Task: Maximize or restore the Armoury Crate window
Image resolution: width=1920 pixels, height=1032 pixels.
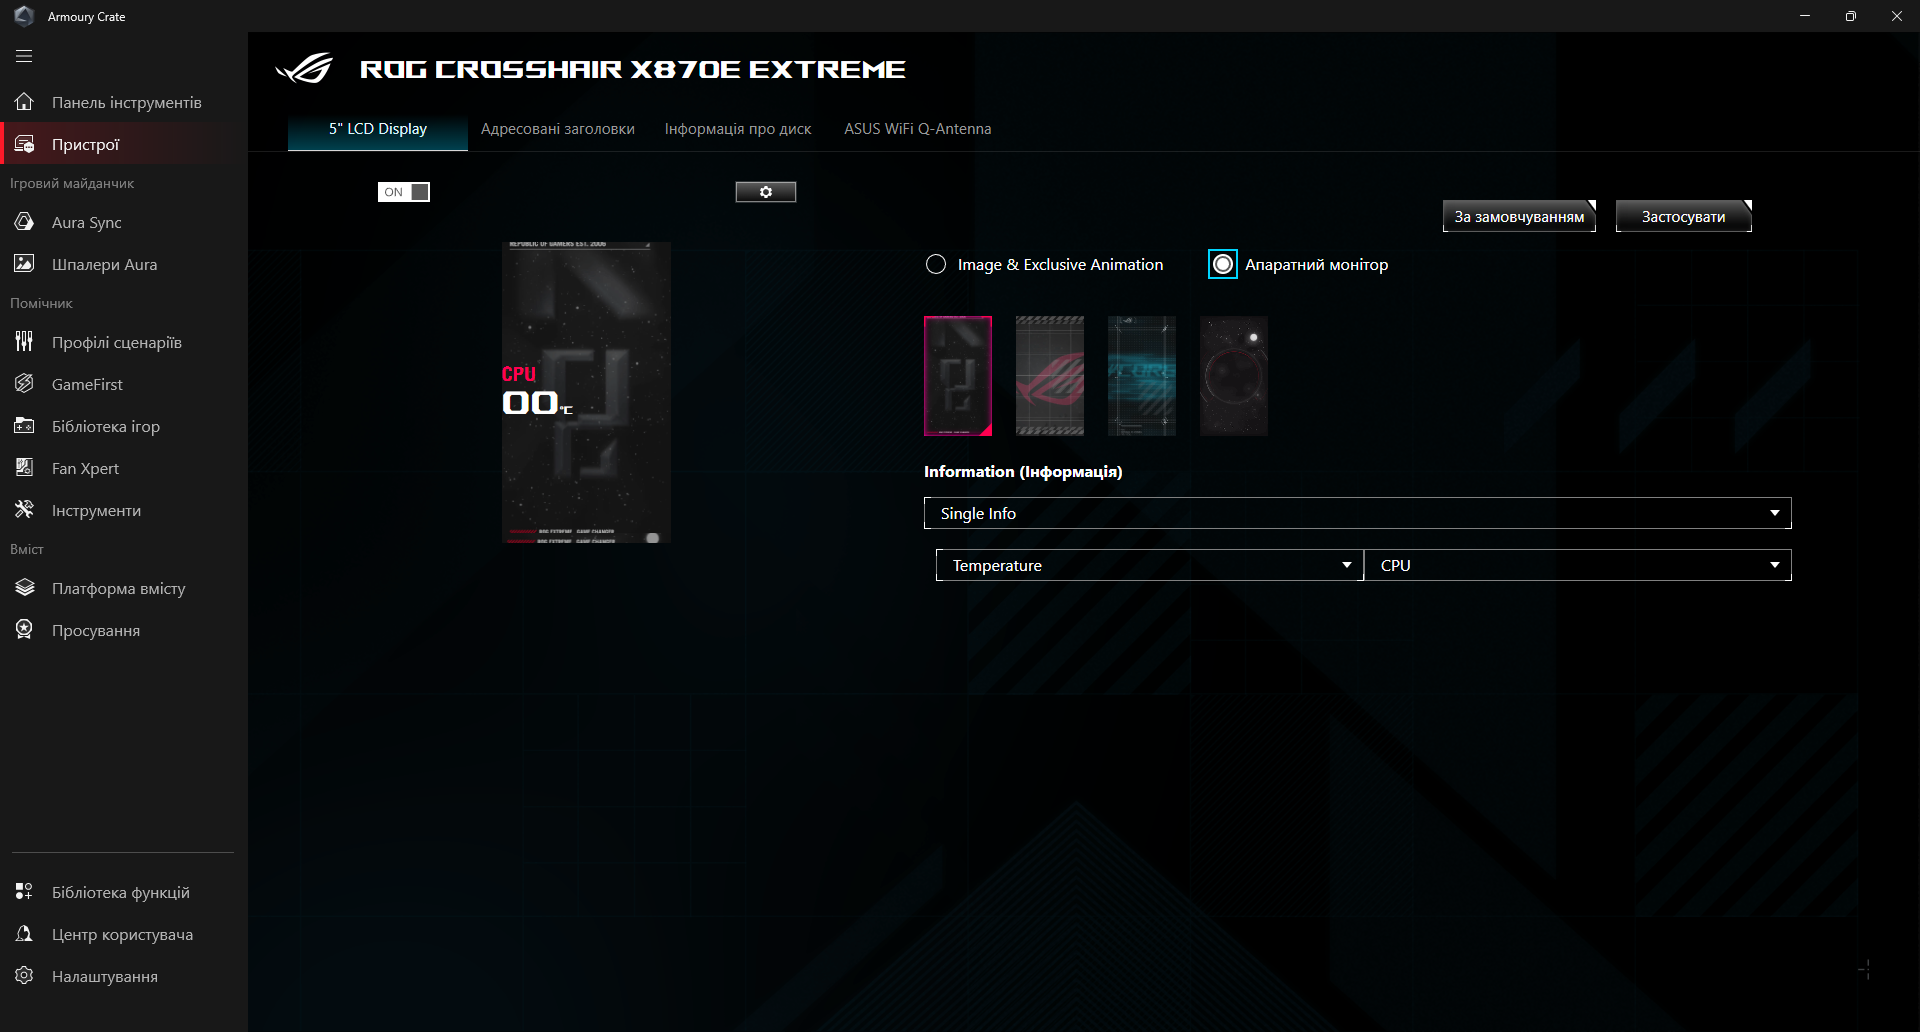Action: point(1851,16)
